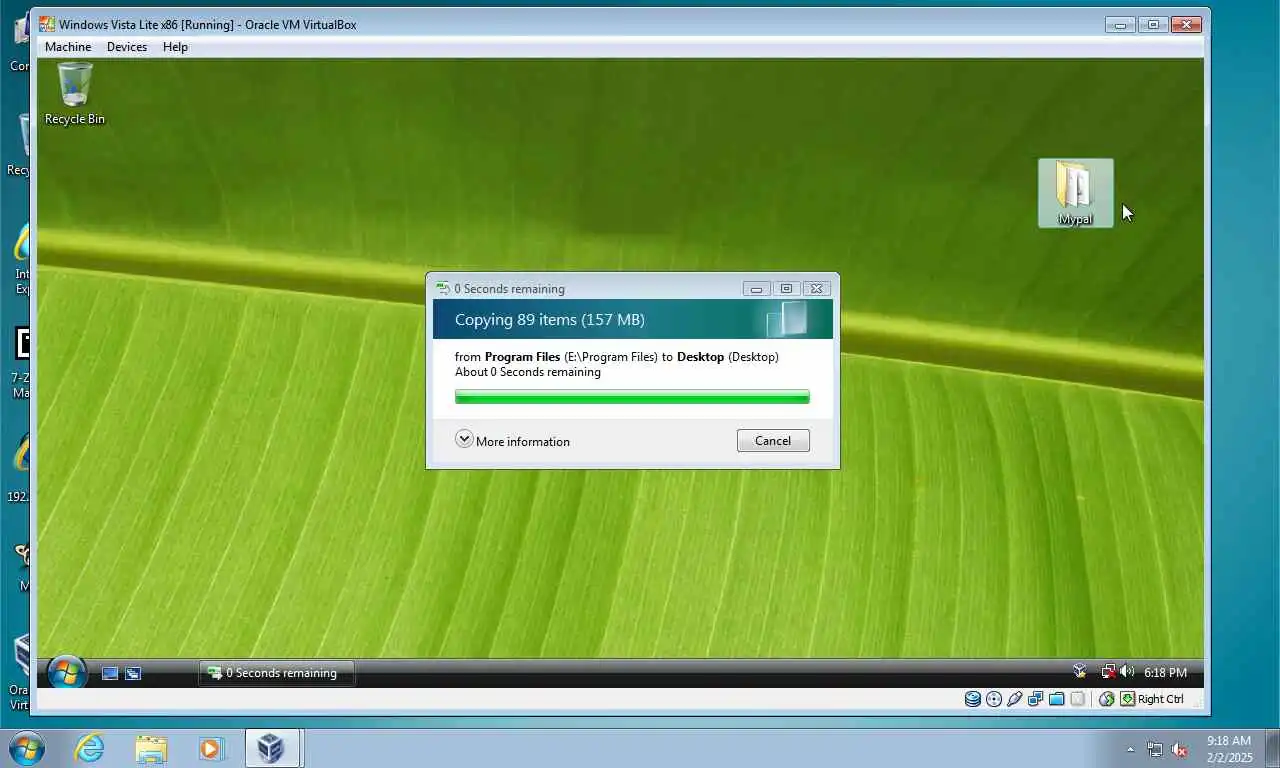1280x768 pixels.
Task: Close the VirtualBox VM window
Action: point(1186,24)
